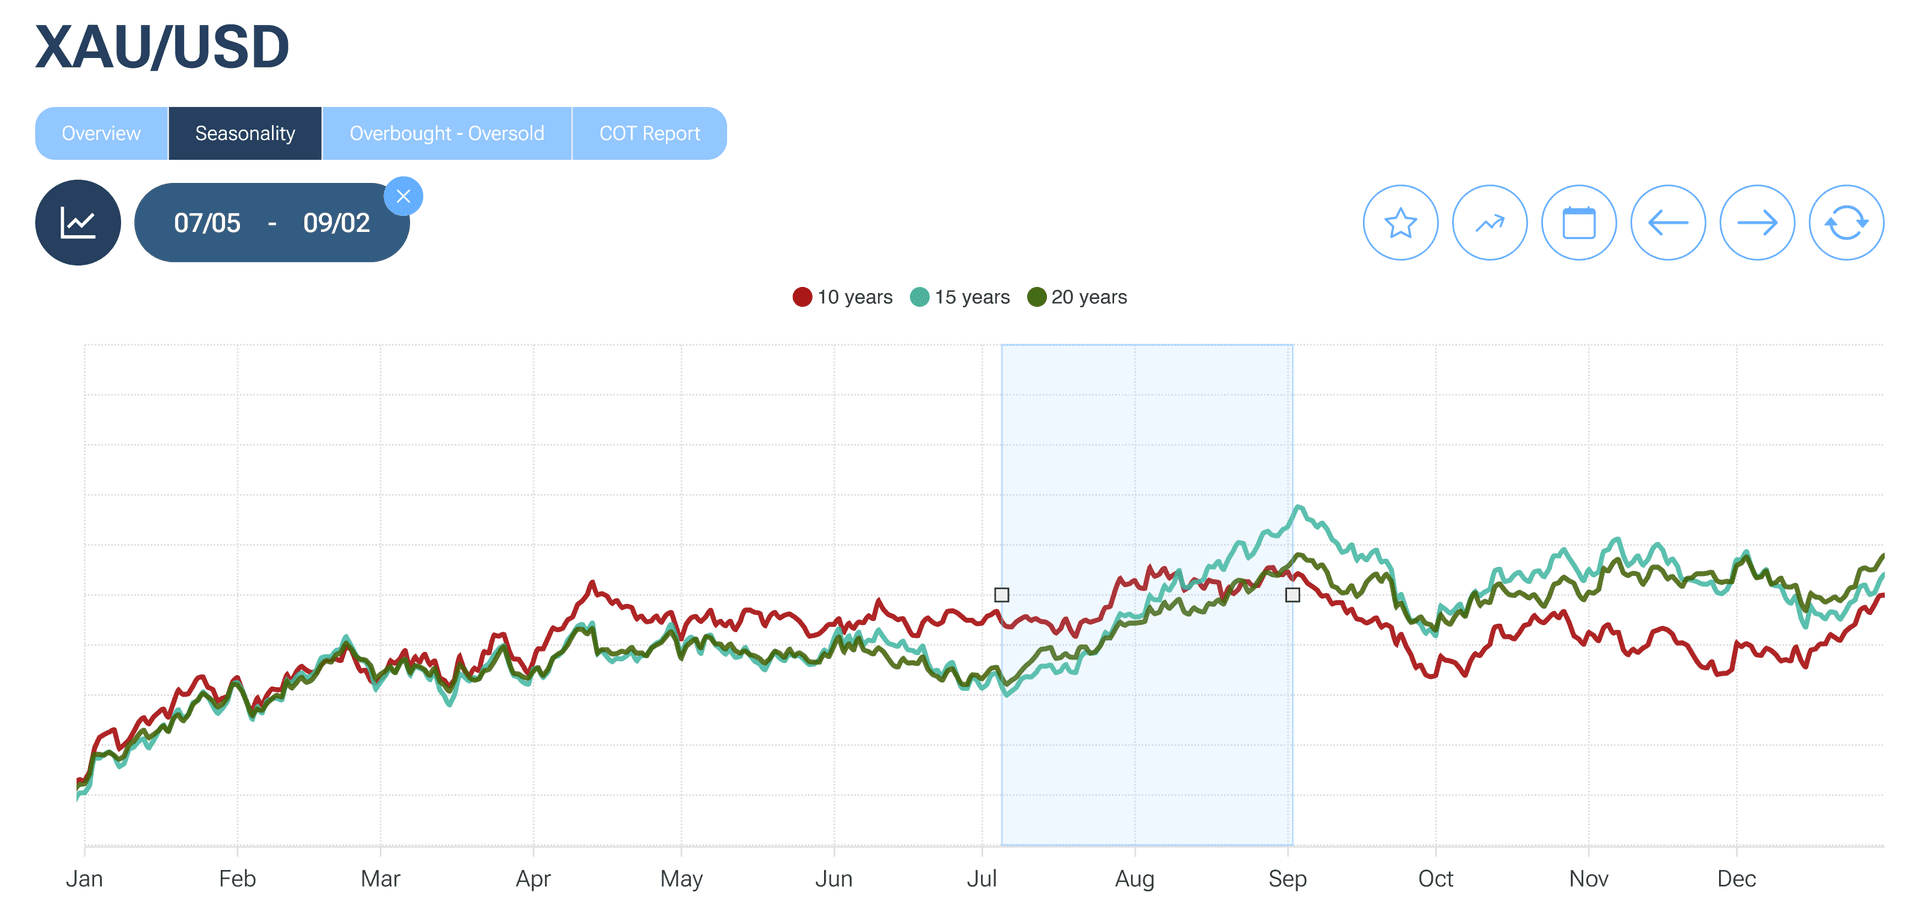
Task: Select the Overbought - Oversold tab
Action: tap(446, 132)
